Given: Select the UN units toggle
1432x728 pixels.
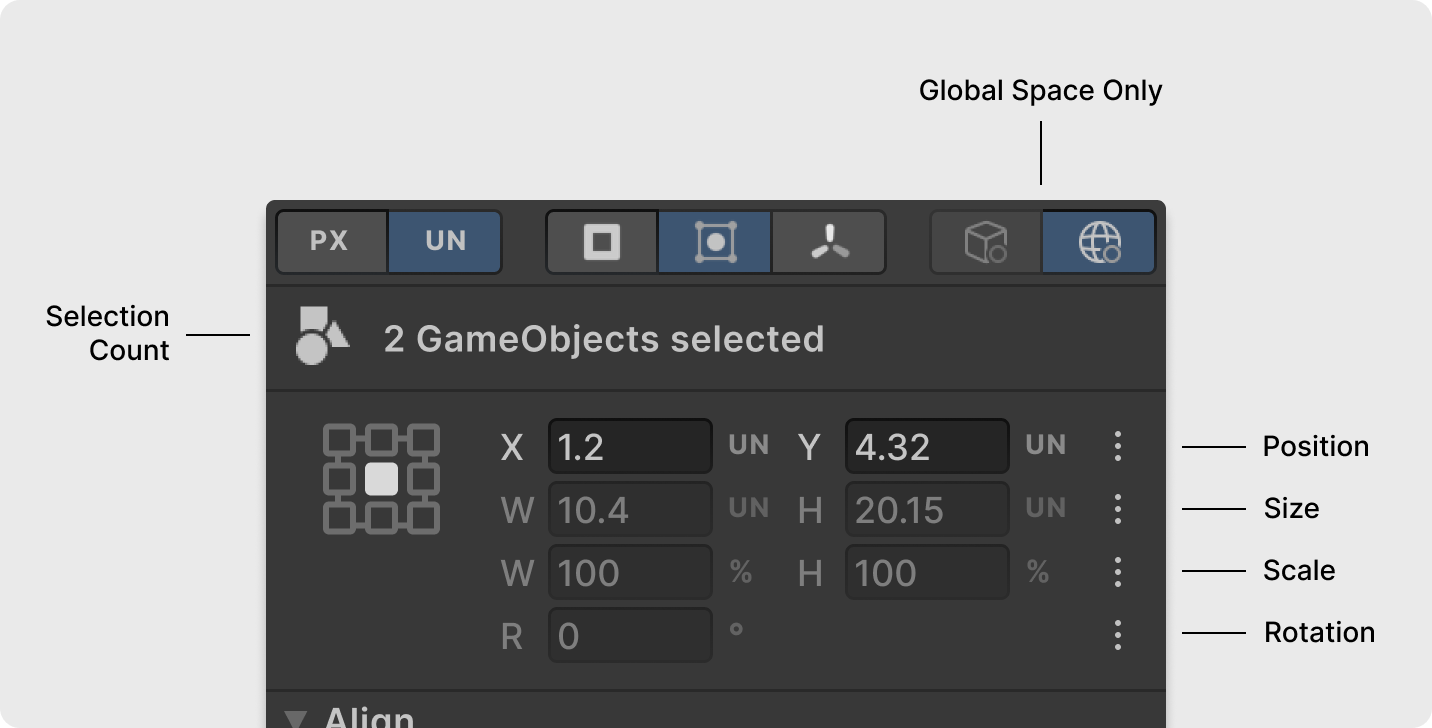Looking at the screenshot, I should click(445, 242).
